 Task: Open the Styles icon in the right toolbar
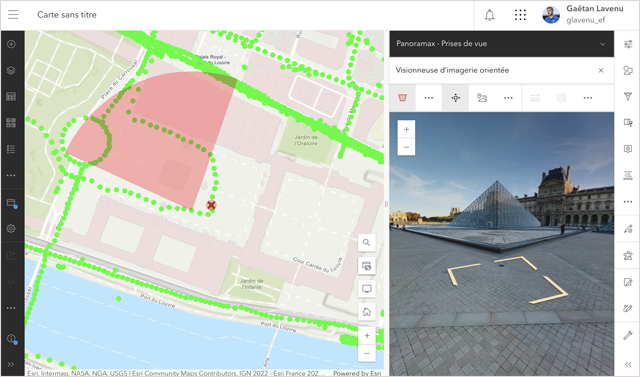628,70
